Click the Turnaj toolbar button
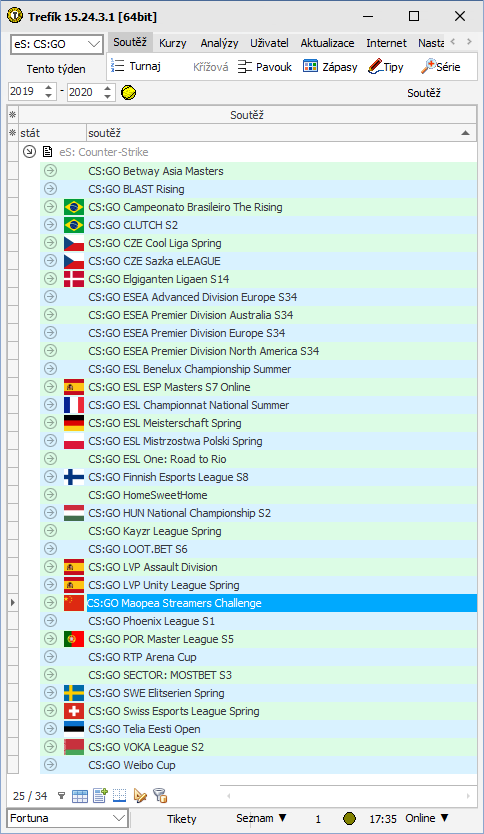The height and width of the screenshot is (834, 484). click(136, 66)
